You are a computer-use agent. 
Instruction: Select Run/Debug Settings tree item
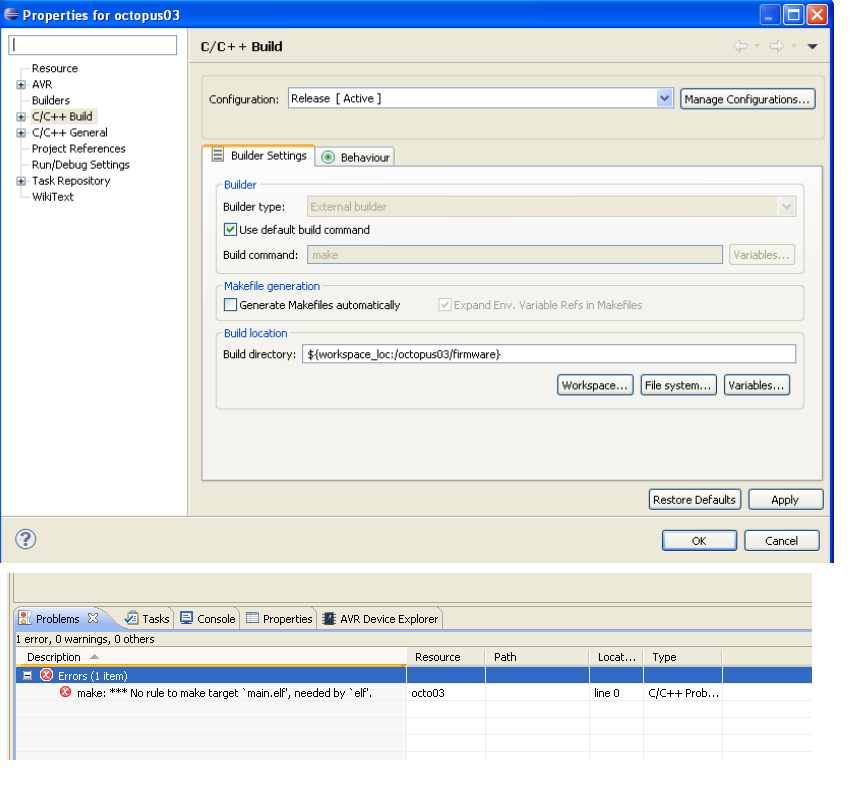pos(81,165)
